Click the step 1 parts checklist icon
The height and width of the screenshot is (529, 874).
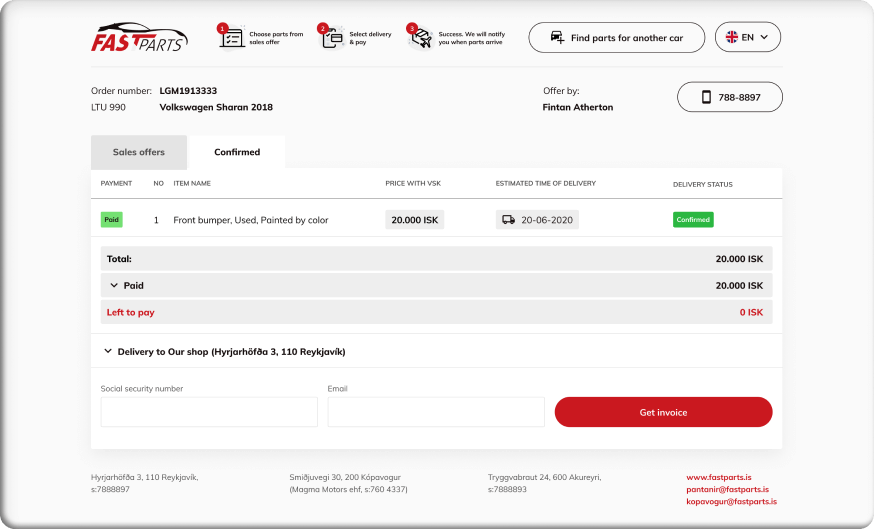coord(231,37)
